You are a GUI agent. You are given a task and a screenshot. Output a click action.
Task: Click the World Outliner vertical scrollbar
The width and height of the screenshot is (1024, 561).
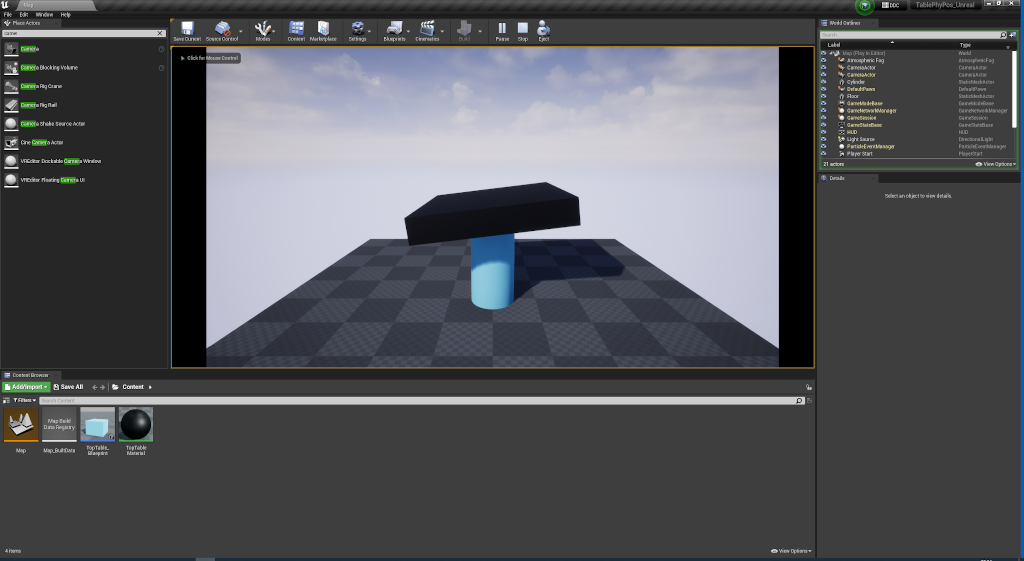(x=1014, y=88)
